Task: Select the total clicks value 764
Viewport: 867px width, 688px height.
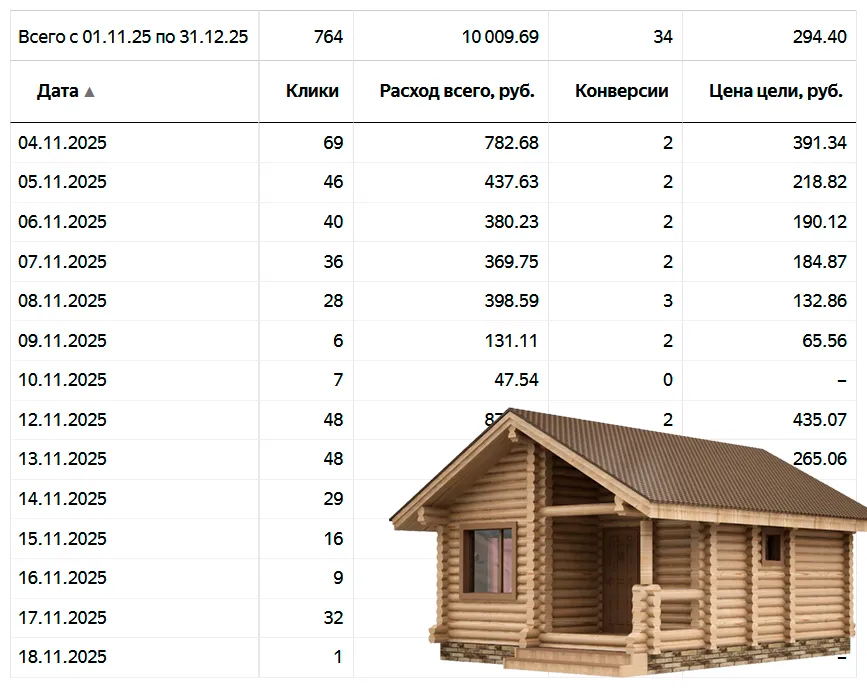Action: pos(328,37)
